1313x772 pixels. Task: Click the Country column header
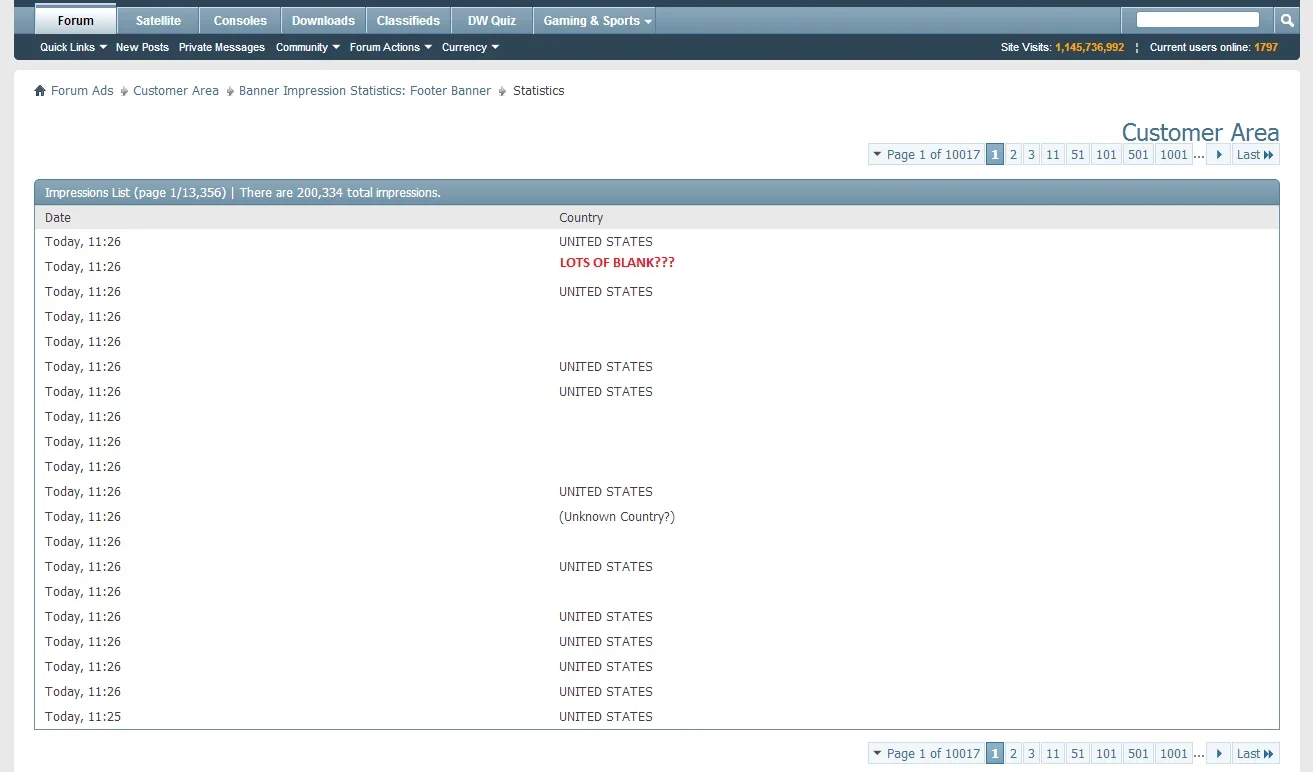click(x=581, y=218)
